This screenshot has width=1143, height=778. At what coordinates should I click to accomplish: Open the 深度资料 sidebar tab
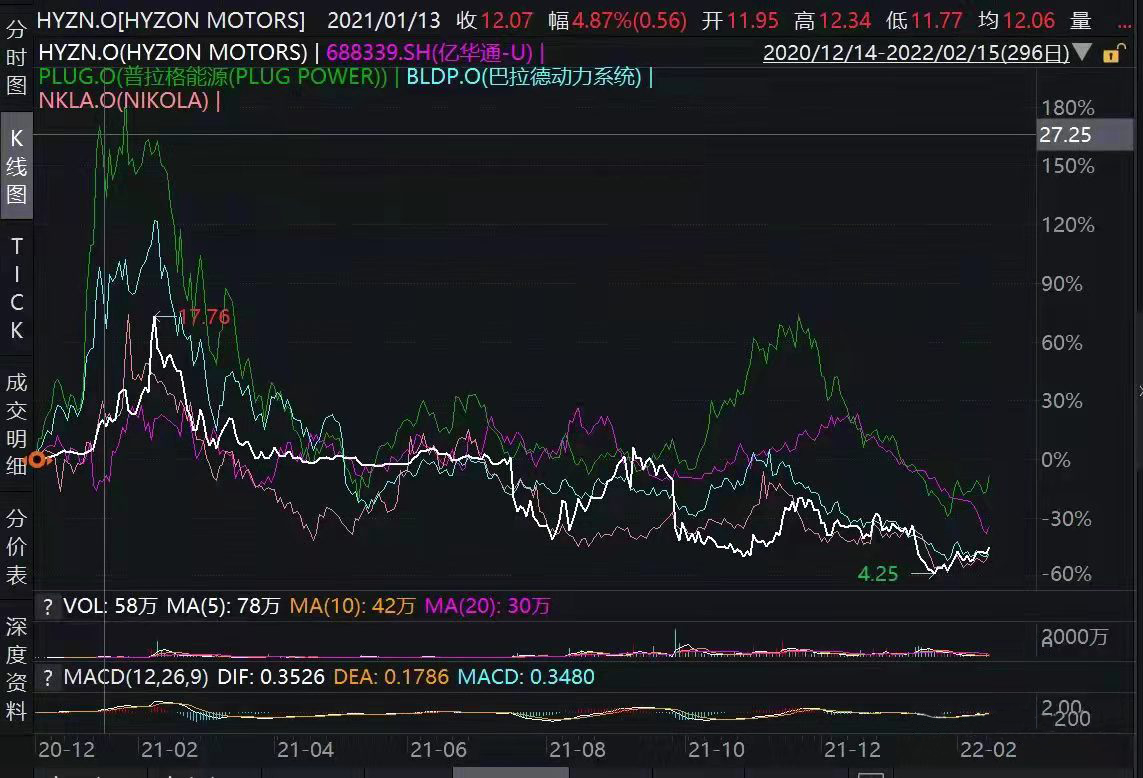tap(17, 669)
